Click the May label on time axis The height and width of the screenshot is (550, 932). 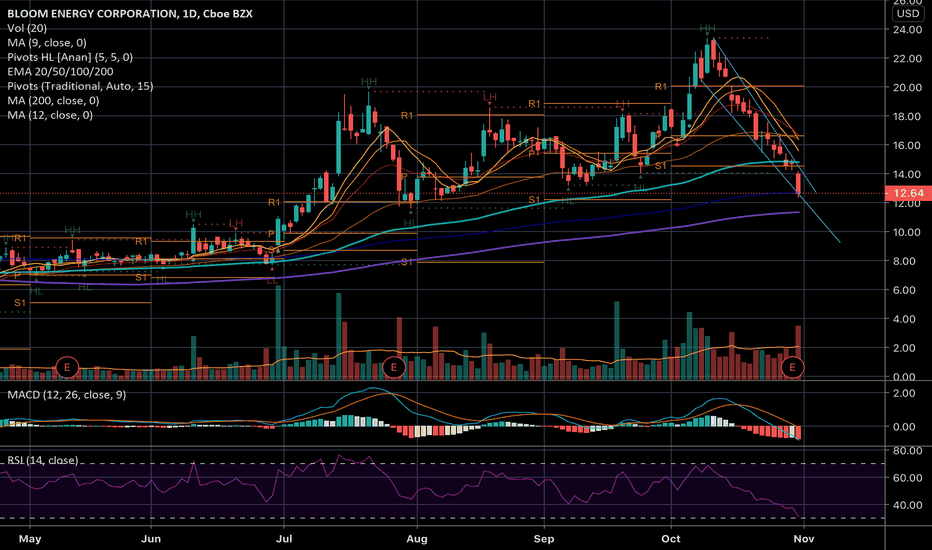coord(30,539)
